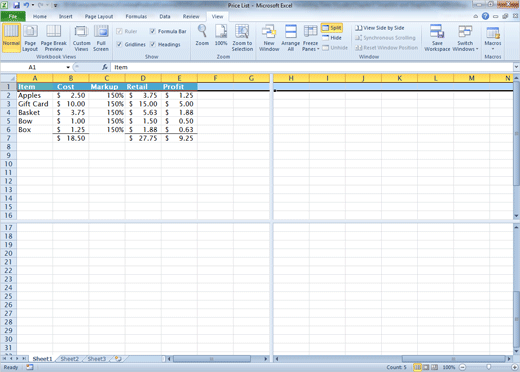The width and height of the screenshot is (520, 372).
Task: Select row 7 header
Action: (9, 138)
